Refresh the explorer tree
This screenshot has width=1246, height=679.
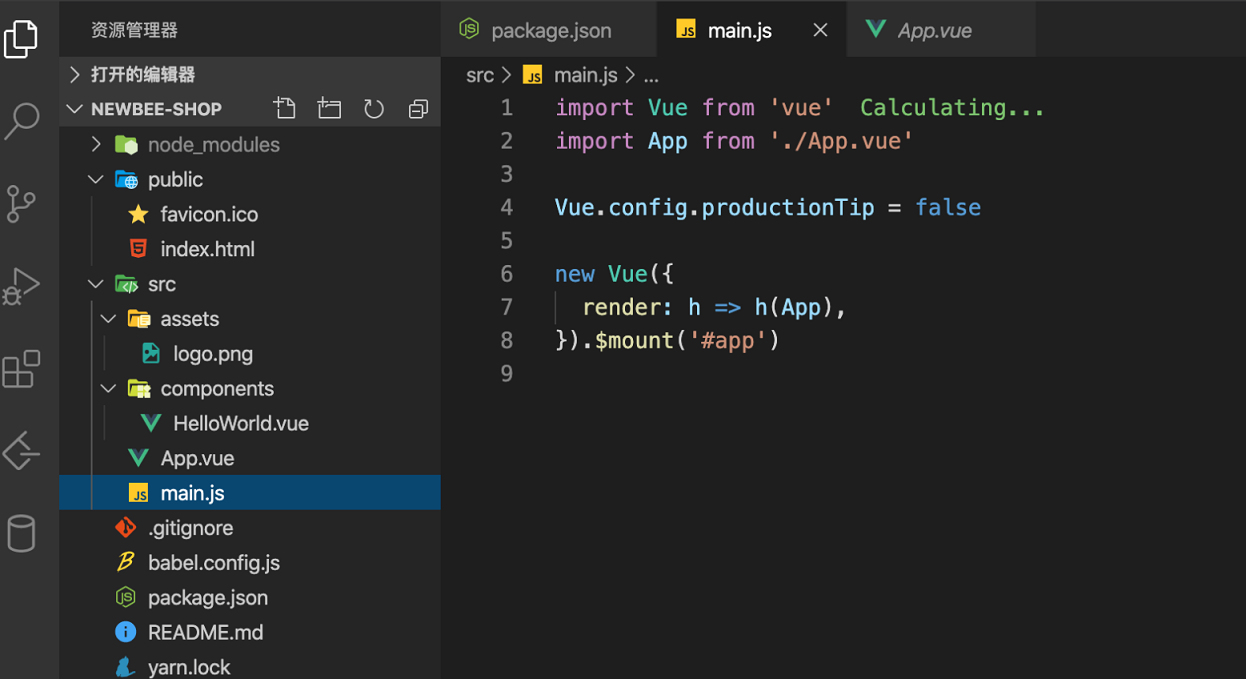374,108
